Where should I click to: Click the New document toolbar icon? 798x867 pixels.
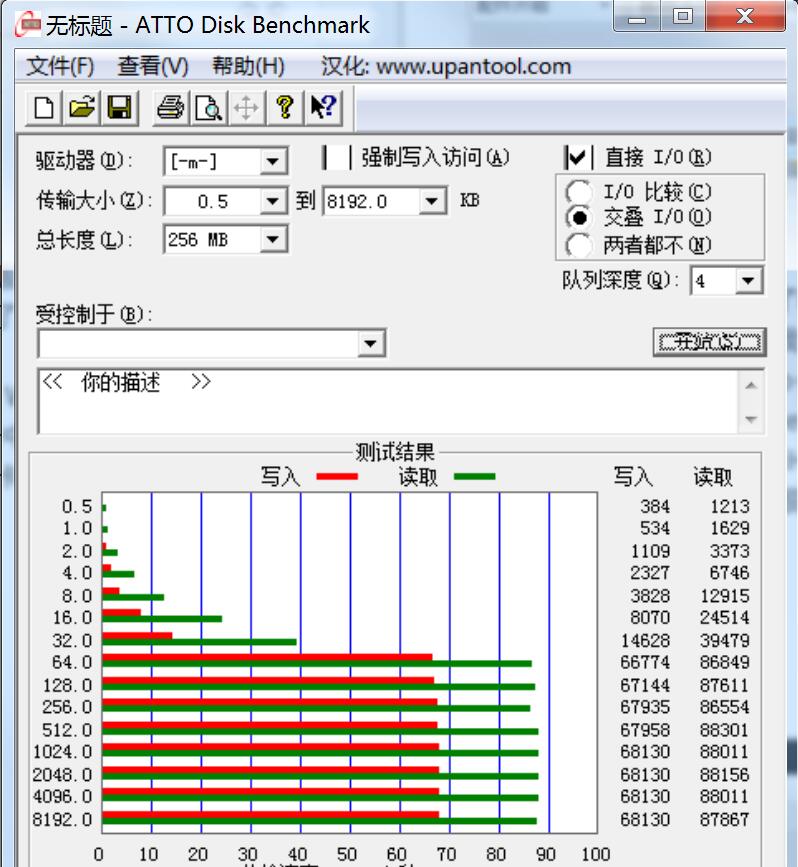tap(44, 107)
